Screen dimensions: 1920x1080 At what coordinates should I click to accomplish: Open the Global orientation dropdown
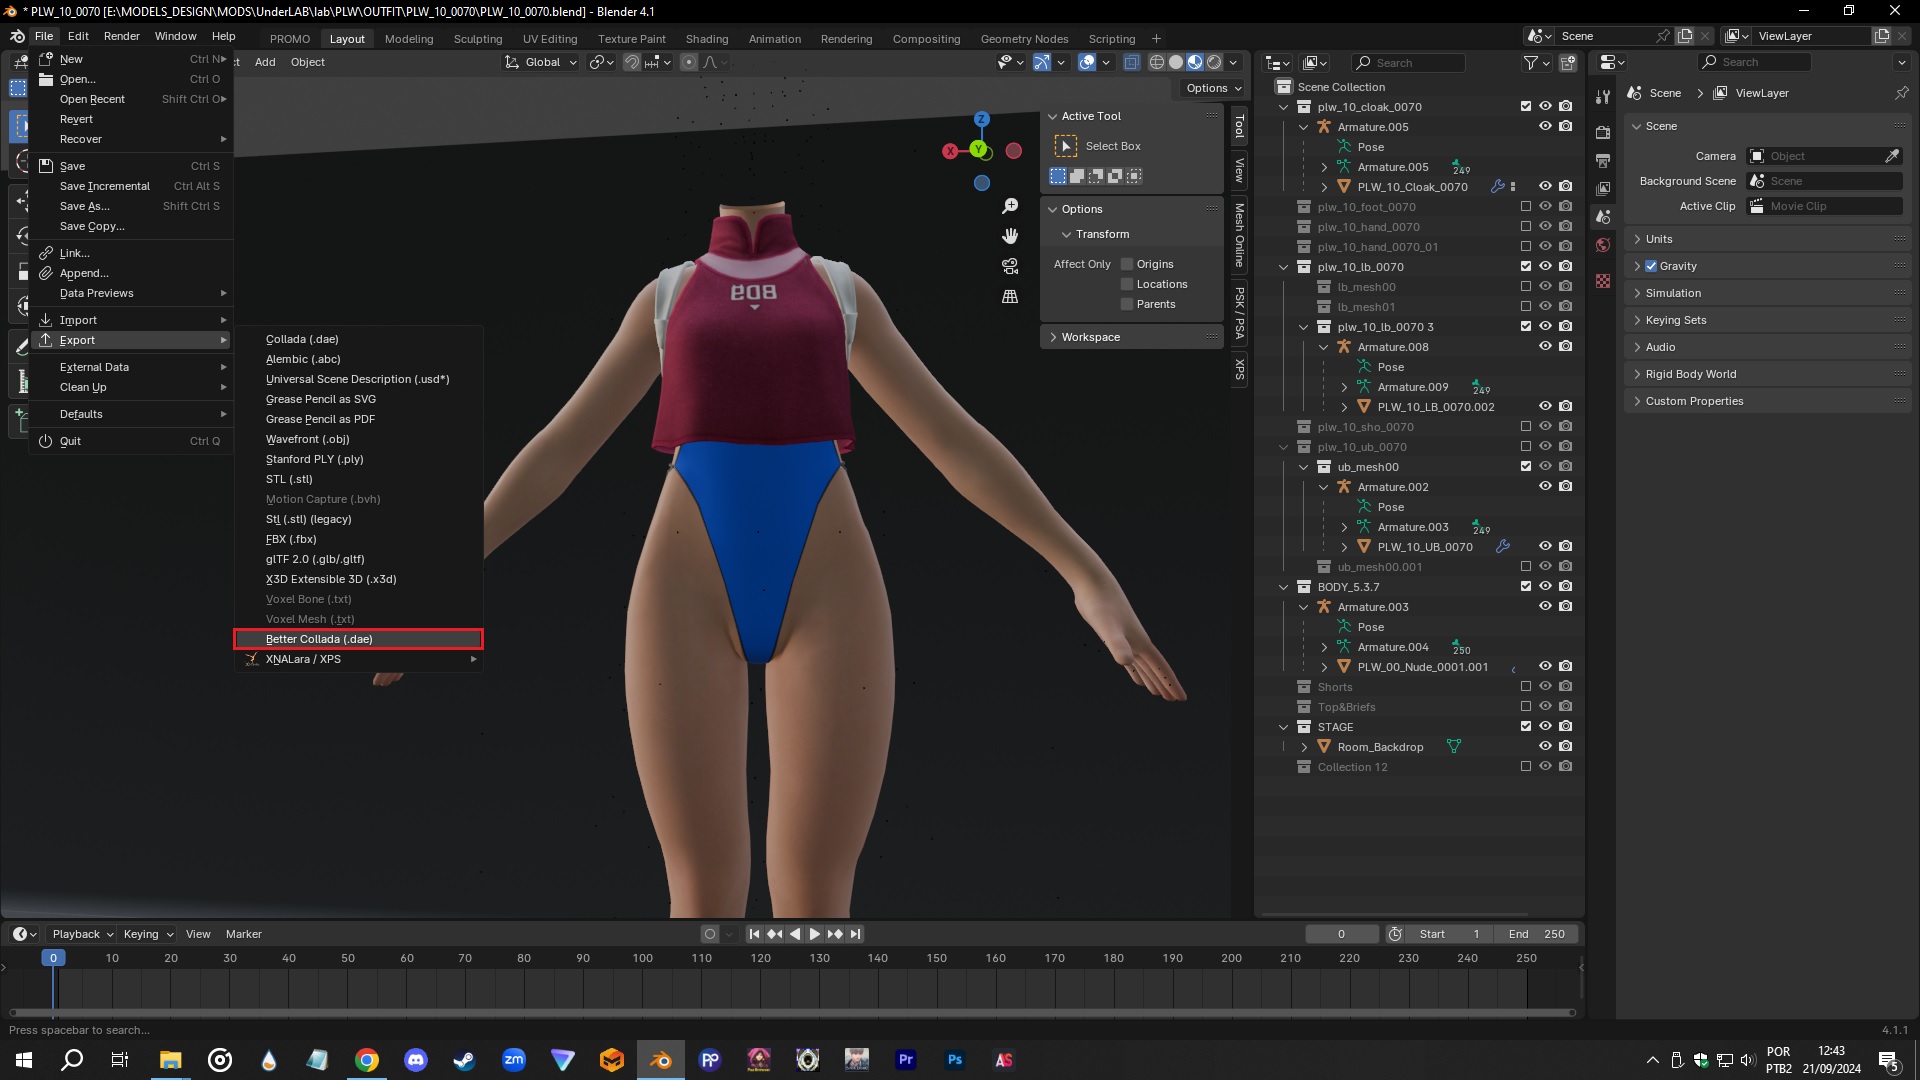[x=541, y=62]
